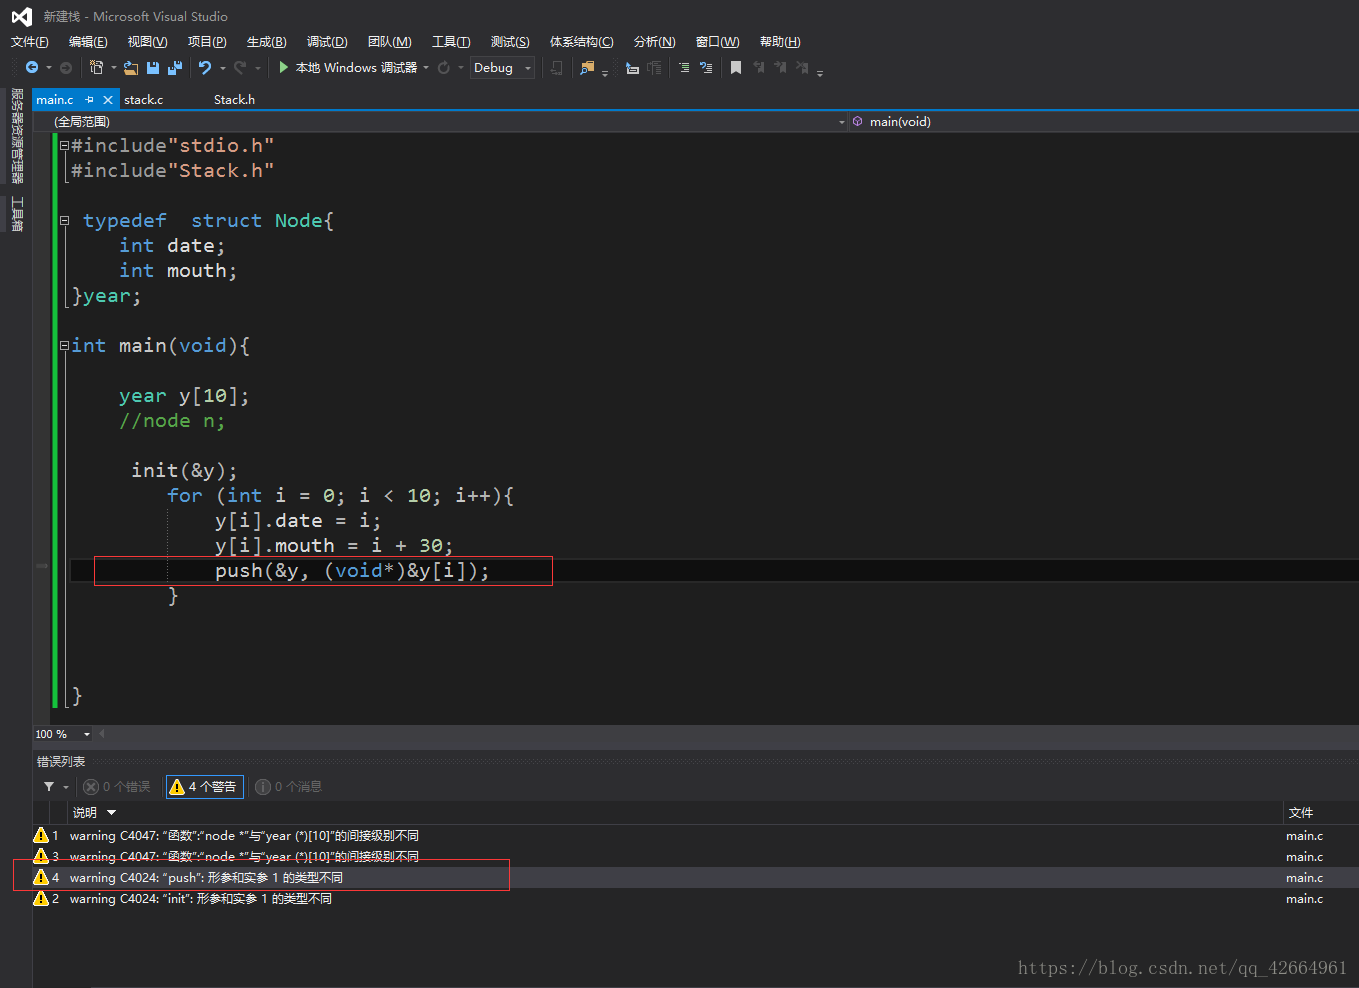The height and width of the screenshot is (988, 1359).
Task: Open the main(void) member dropdown
Action: [1103, 121]
